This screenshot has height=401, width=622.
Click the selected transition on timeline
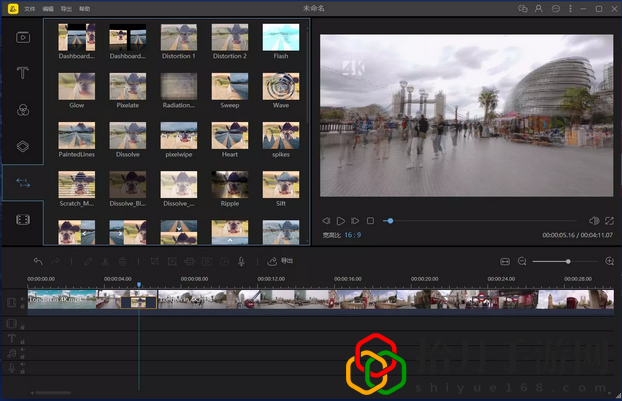[x=138, y=302]
